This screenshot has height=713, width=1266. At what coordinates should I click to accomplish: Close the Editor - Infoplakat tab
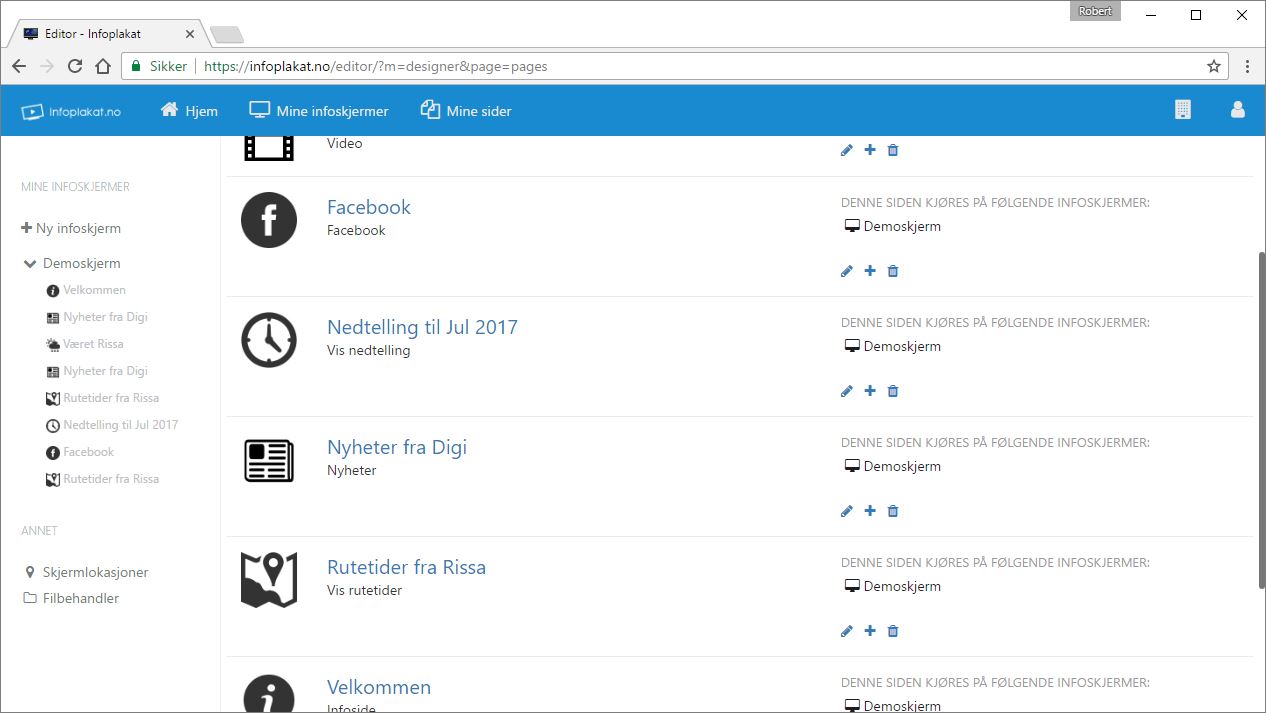pos(190,34)
